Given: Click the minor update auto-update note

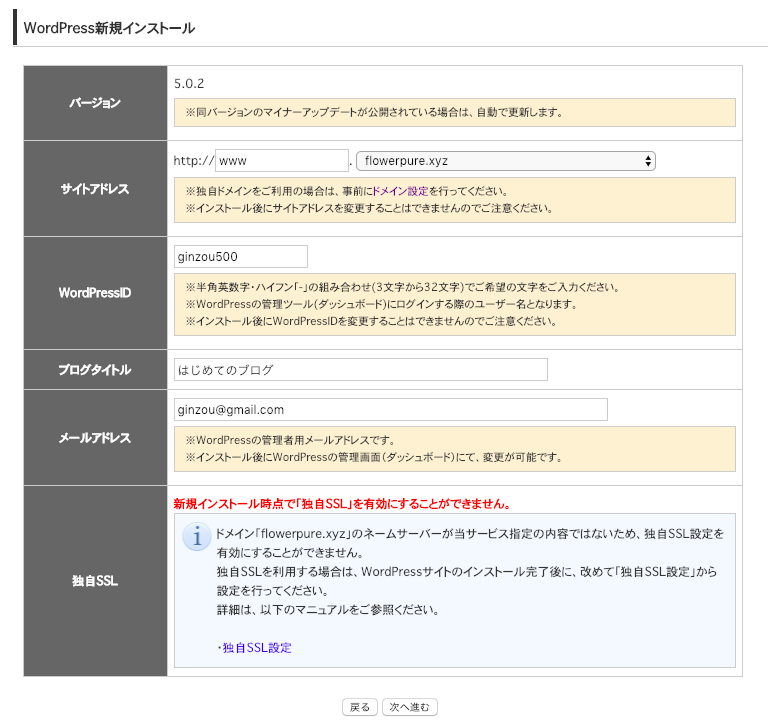Looking at the screenshot, I should pos(374,112).
